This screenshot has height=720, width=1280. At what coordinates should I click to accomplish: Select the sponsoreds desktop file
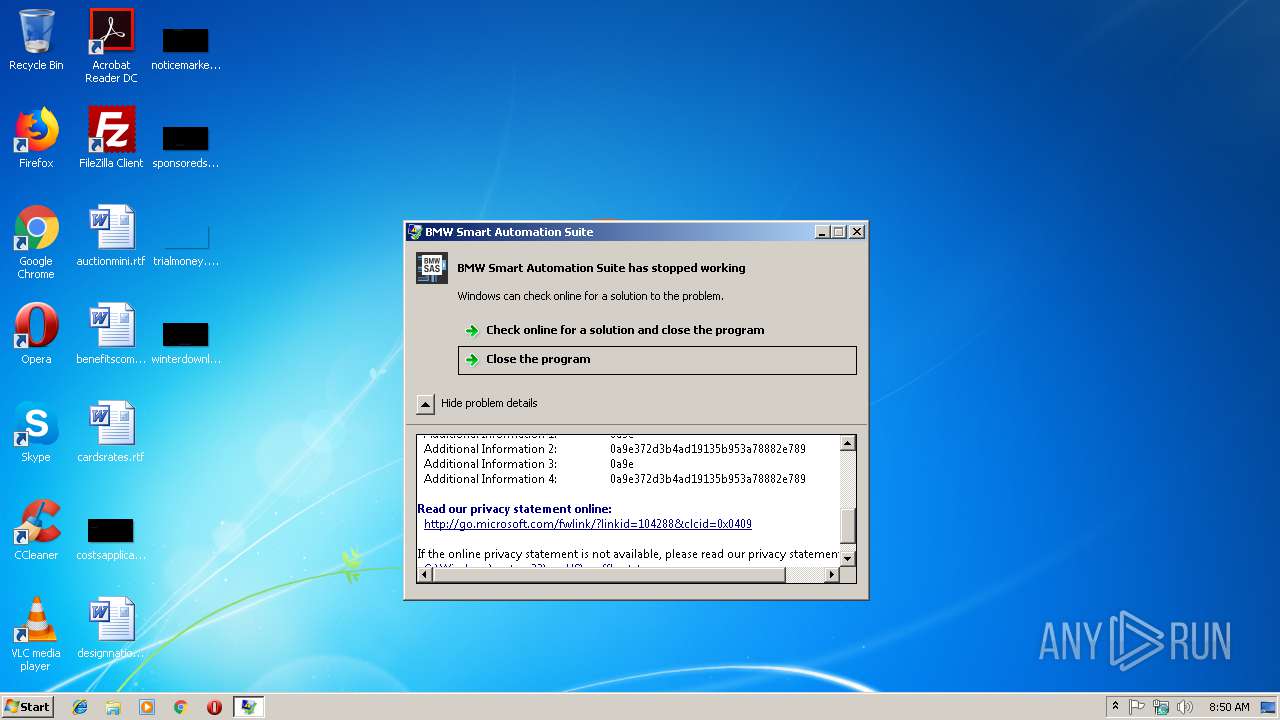pos(186,146)
